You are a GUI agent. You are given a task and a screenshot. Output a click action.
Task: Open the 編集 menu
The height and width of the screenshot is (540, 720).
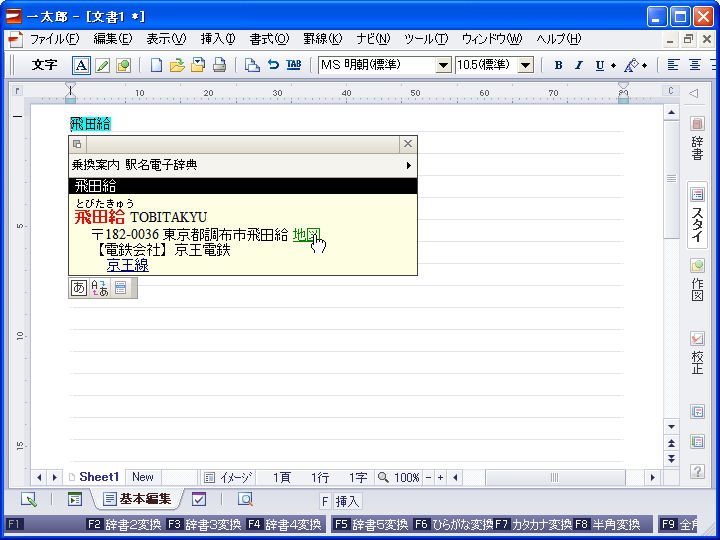[112, 39]
